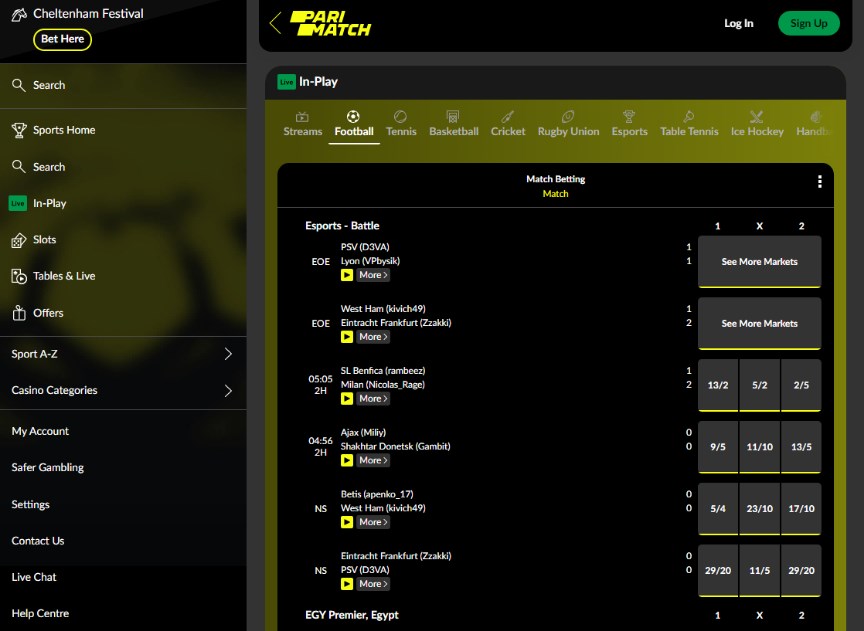This screenshot has height=631, width=864.
Task: Select 17/10 odds on West Ham (kivich49)
Action: coord(801,509)
